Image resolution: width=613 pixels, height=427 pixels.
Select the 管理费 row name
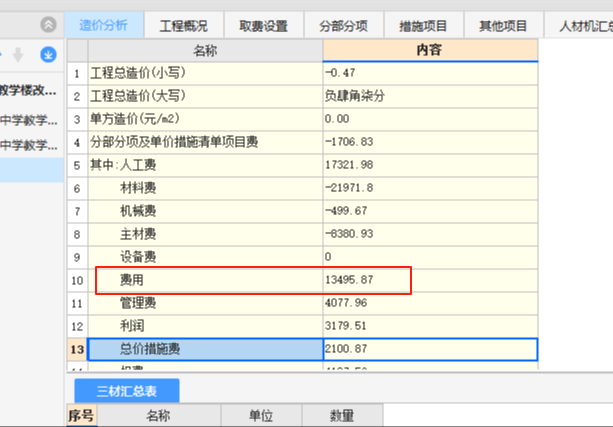coord(205,303)
